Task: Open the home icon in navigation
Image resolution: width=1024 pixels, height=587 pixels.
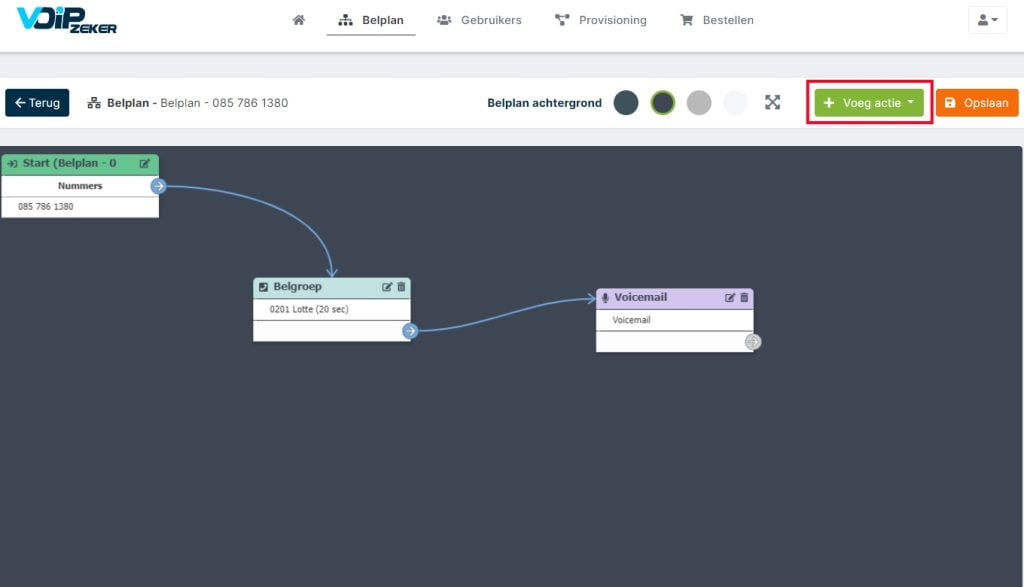Action: coord(298,20)
